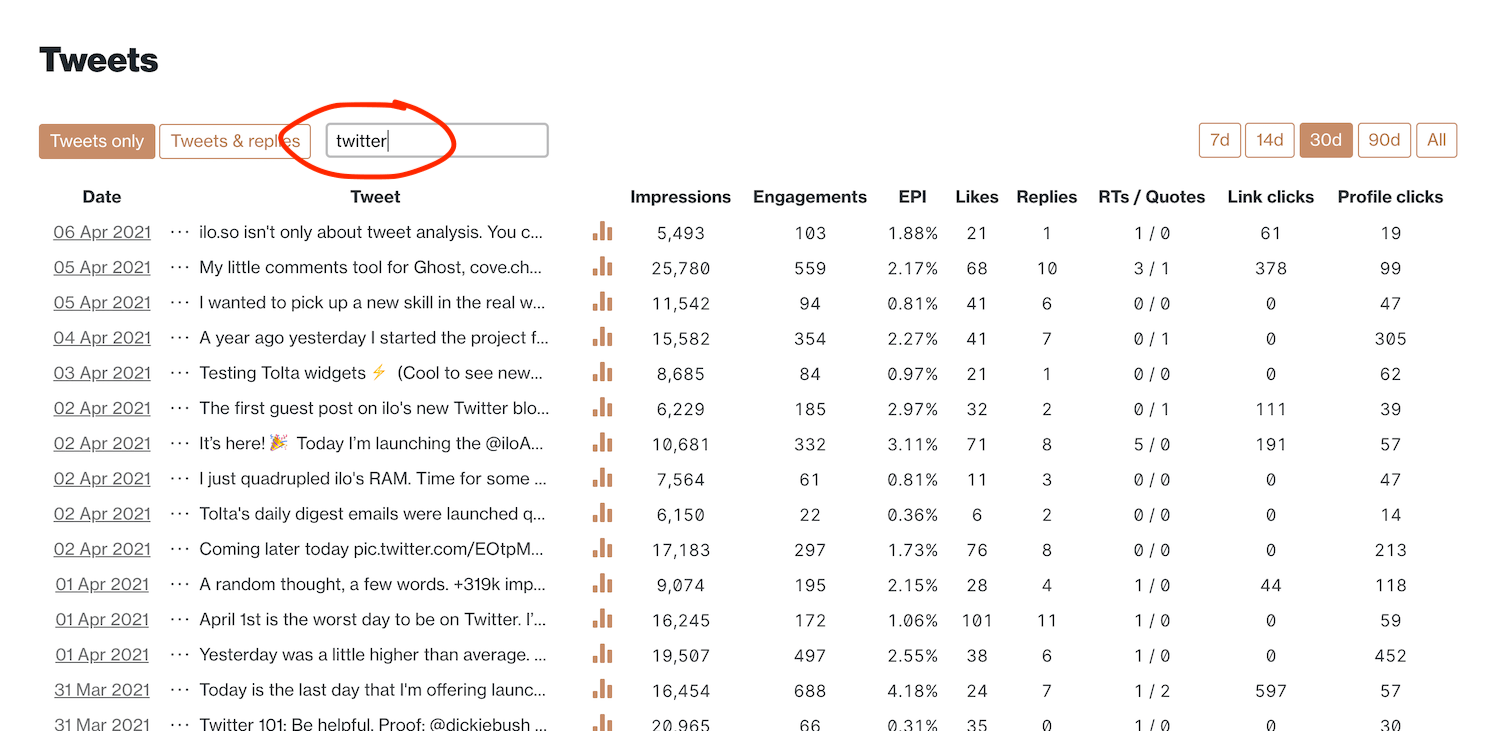Select the 7d time range
Image resolution: width=1500 pixels, height=731 pixels.
(x=1220, y=140)
